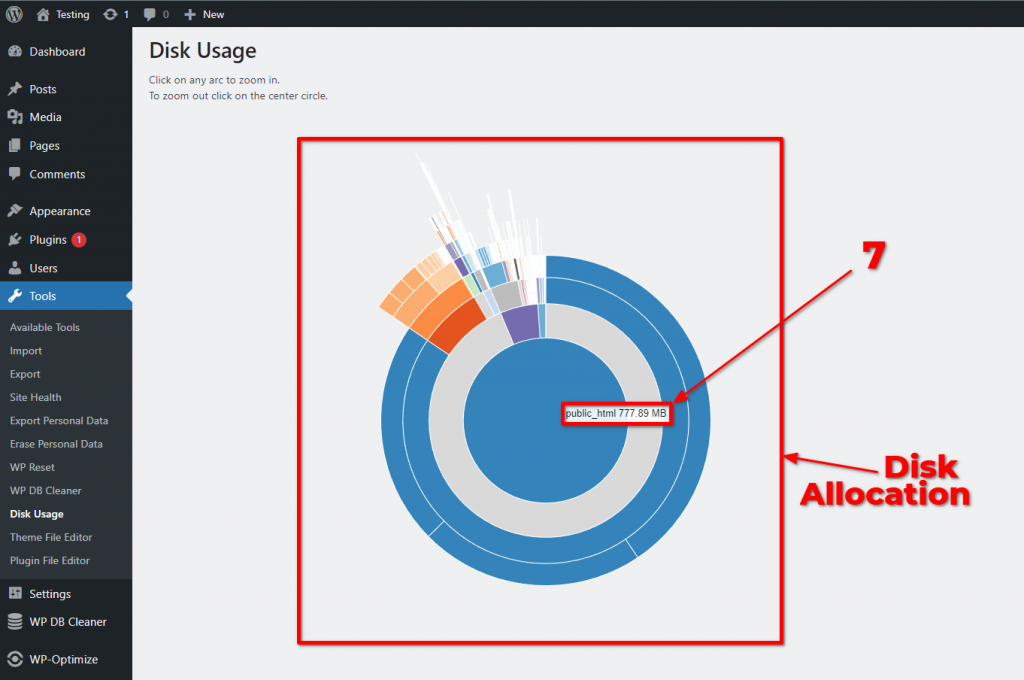Viewport: 1024px width, 680px height.
Task: Click the Users person icon
Action: [15, 268]
